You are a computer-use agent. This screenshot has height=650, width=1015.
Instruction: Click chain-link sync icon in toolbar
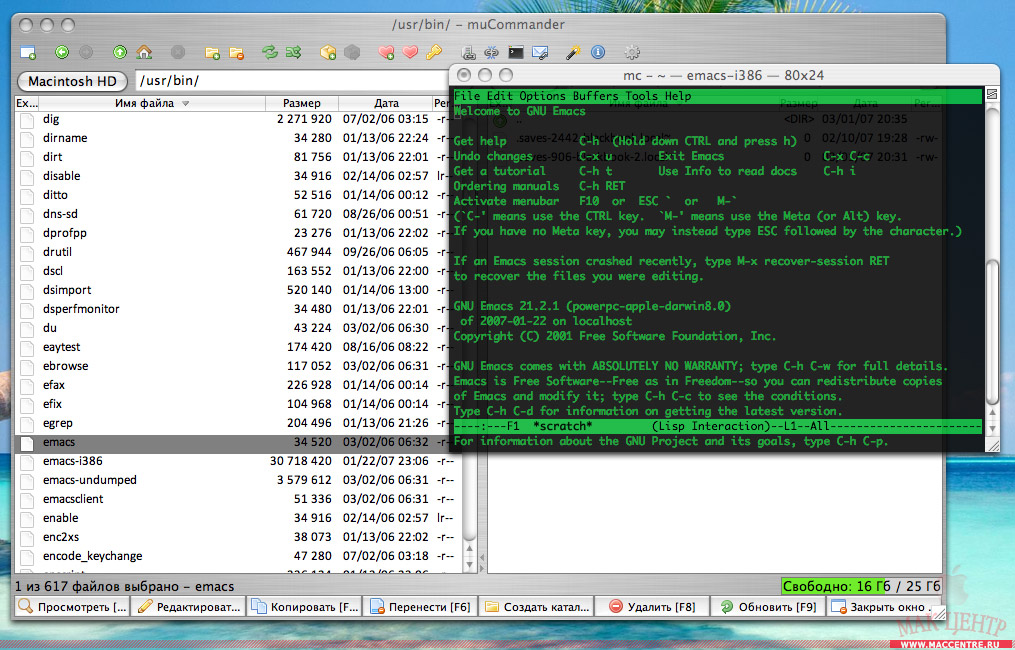[492, 52]
